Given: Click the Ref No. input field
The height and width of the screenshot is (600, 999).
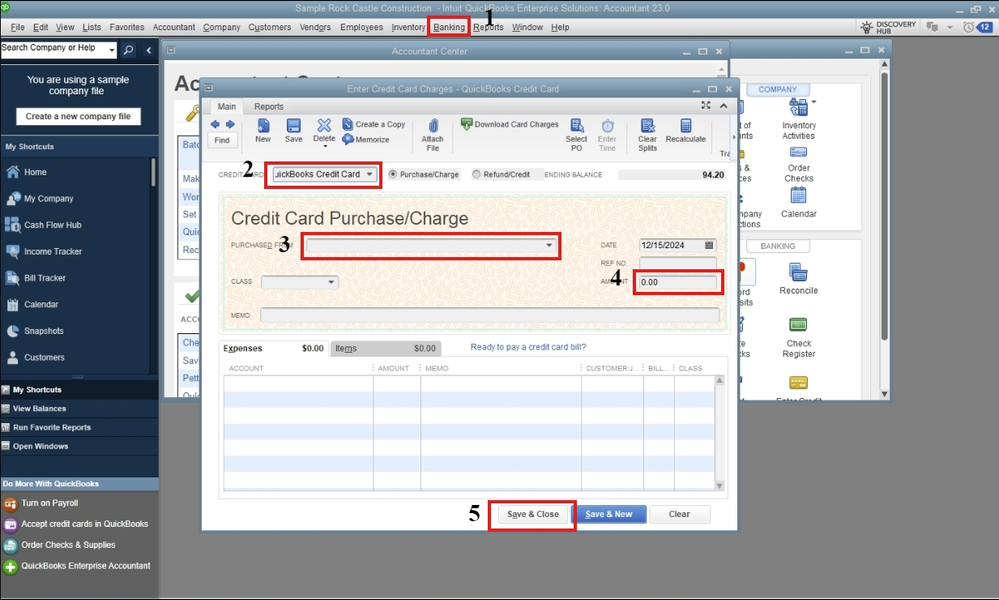Looking at the screenshot, I should 678,264.
